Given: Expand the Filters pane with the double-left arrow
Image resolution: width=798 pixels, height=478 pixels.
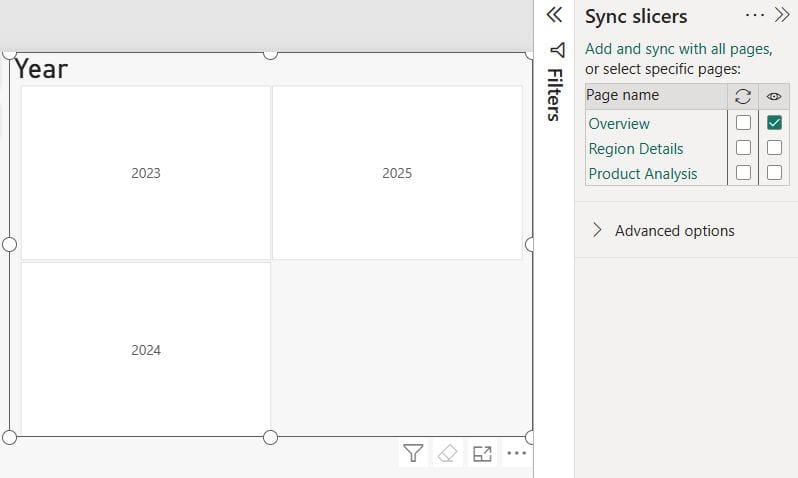Looking at the screenshot, I should [x=554, y=15].
